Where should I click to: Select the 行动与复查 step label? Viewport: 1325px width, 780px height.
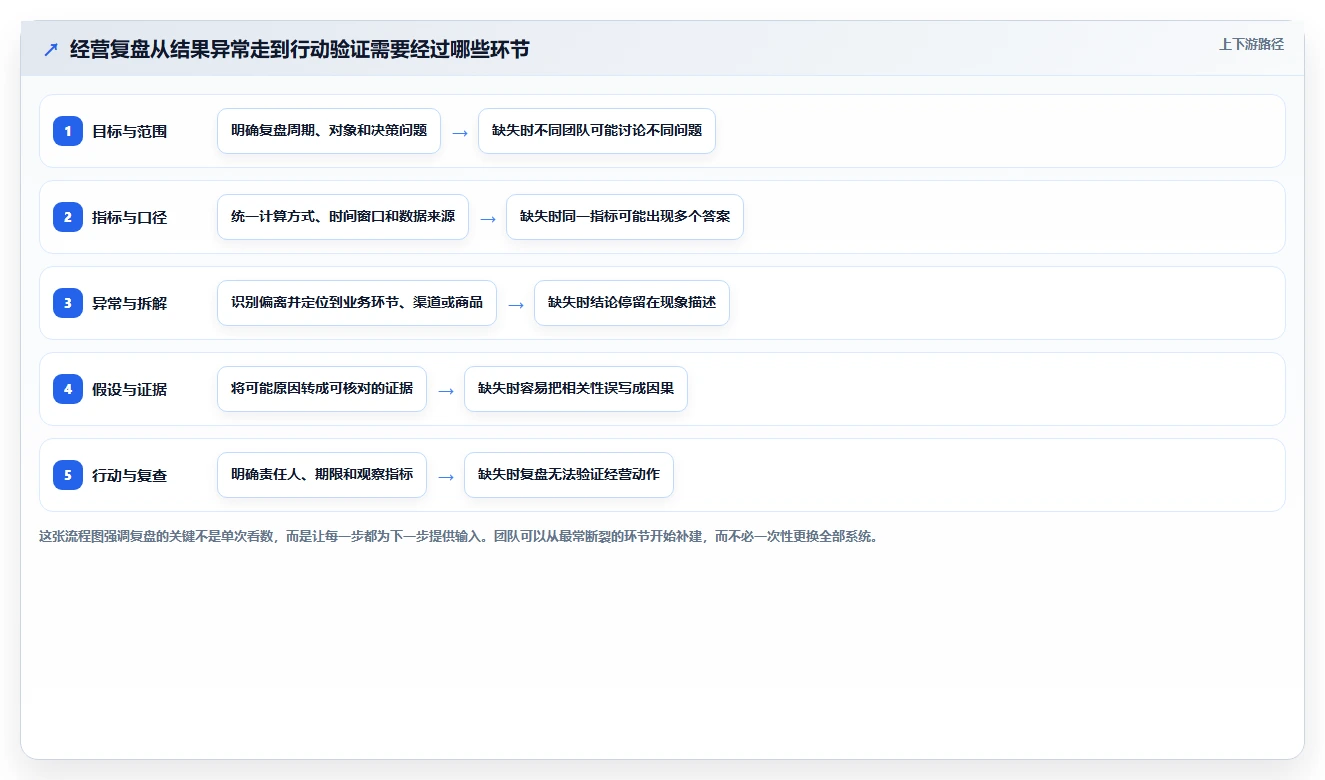129,475
